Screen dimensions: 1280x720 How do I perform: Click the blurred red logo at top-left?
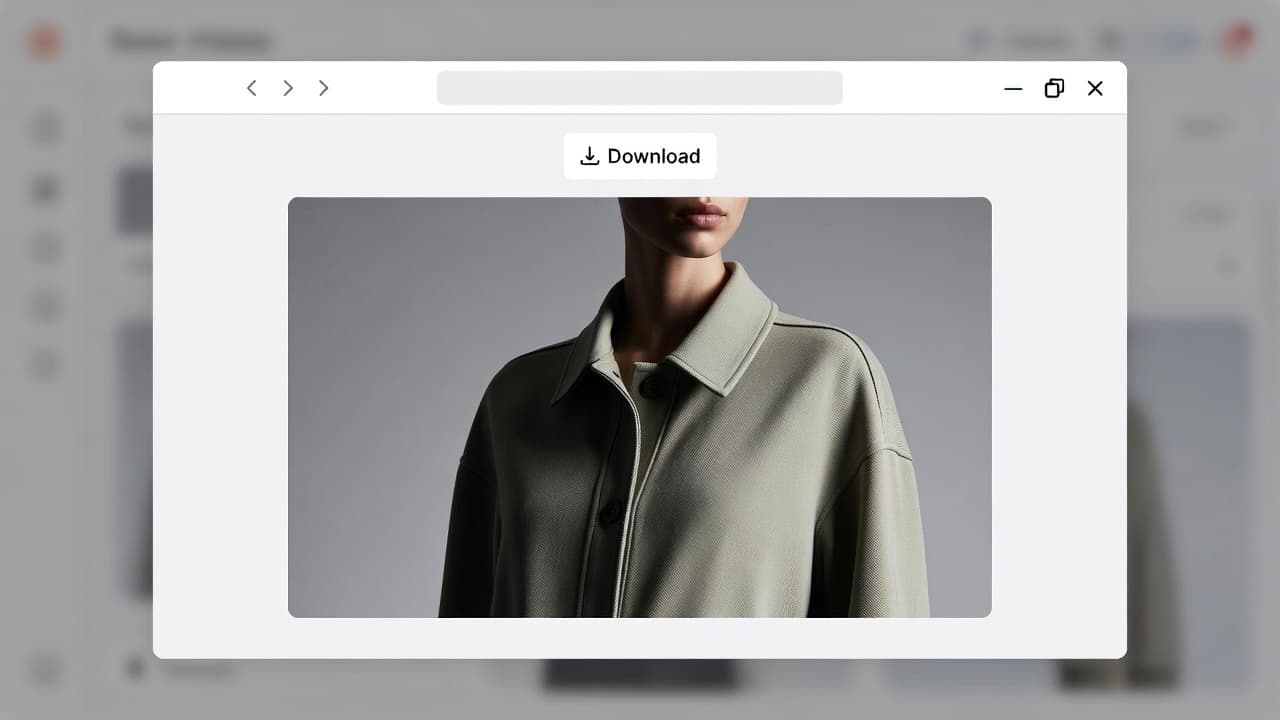coord(45,42)
